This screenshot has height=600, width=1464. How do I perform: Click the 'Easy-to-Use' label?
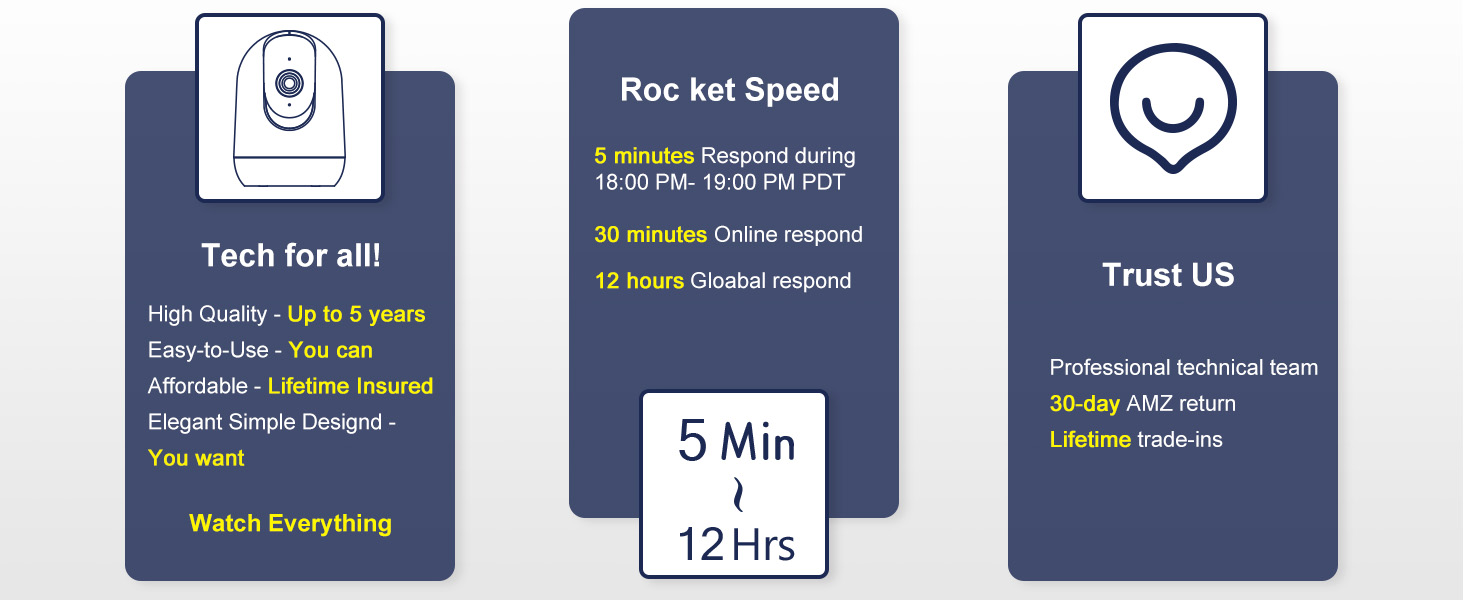pos(208,350)
